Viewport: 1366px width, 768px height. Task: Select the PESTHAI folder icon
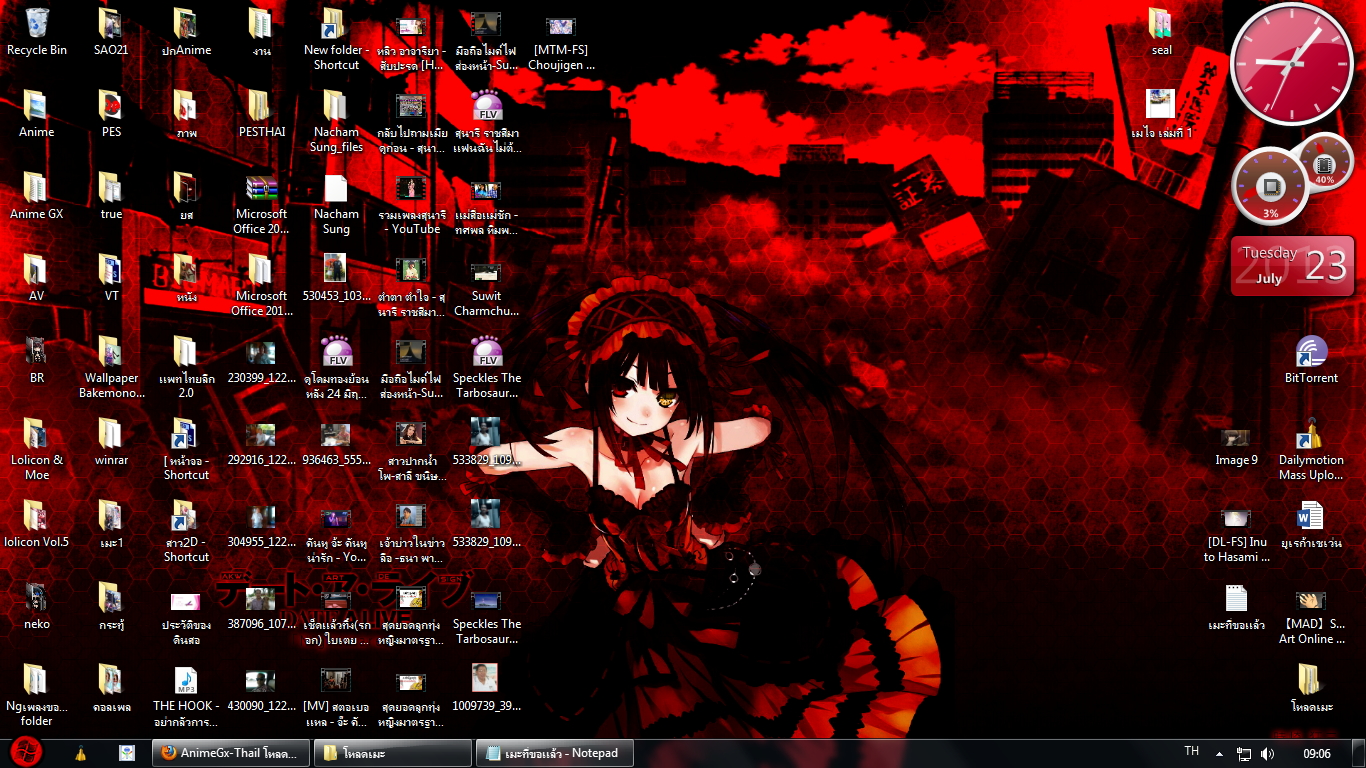[x=262, y=114]
